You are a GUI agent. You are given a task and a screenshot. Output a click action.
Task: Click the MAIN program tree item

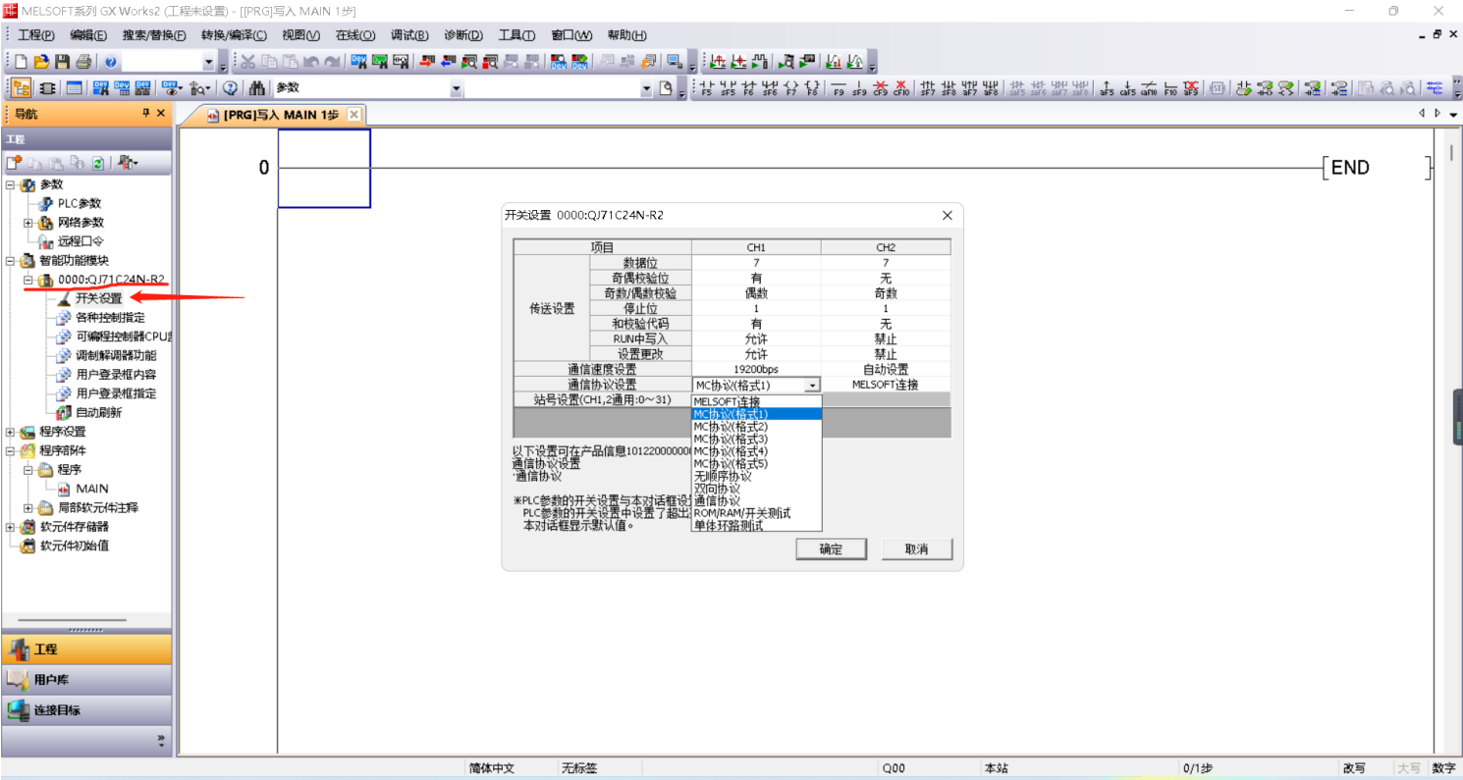[92, 489]
